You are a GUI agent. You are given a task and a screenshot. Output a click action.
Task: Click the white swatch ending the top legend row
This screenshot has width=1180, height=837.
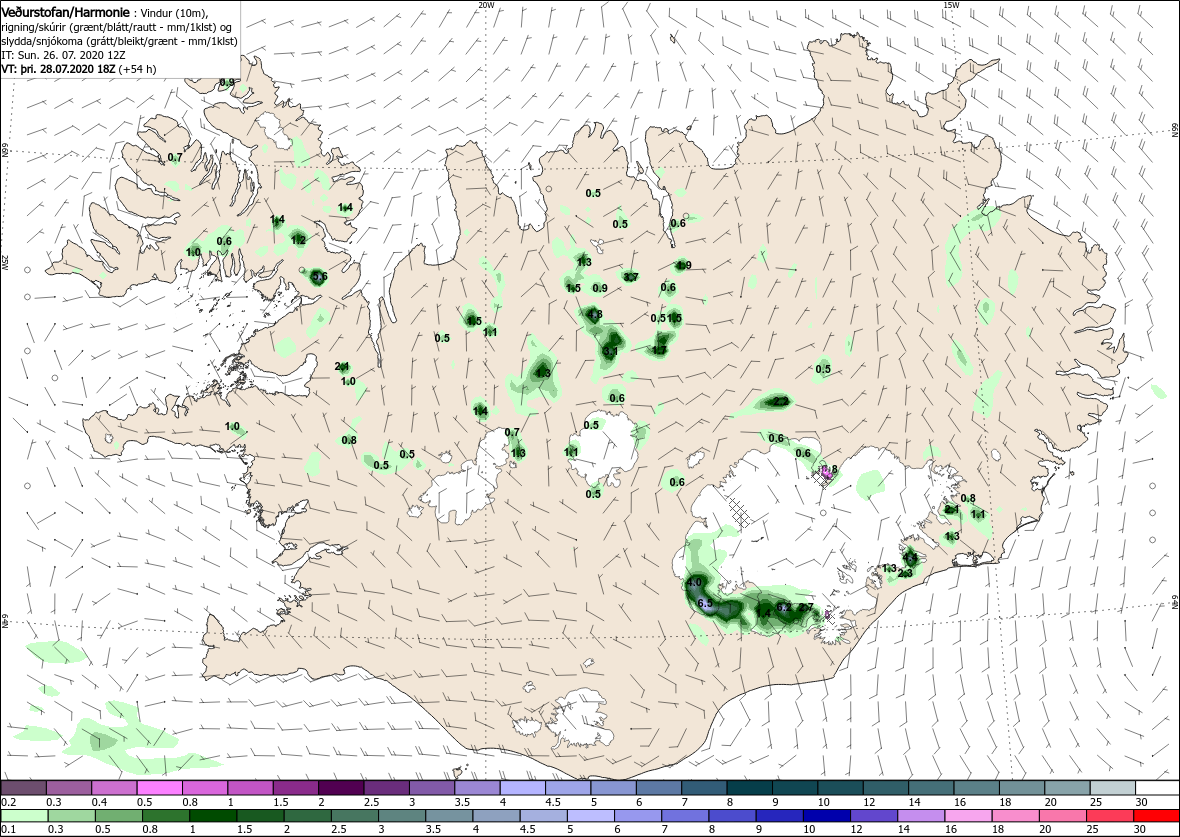click(x=1157, y=788)
